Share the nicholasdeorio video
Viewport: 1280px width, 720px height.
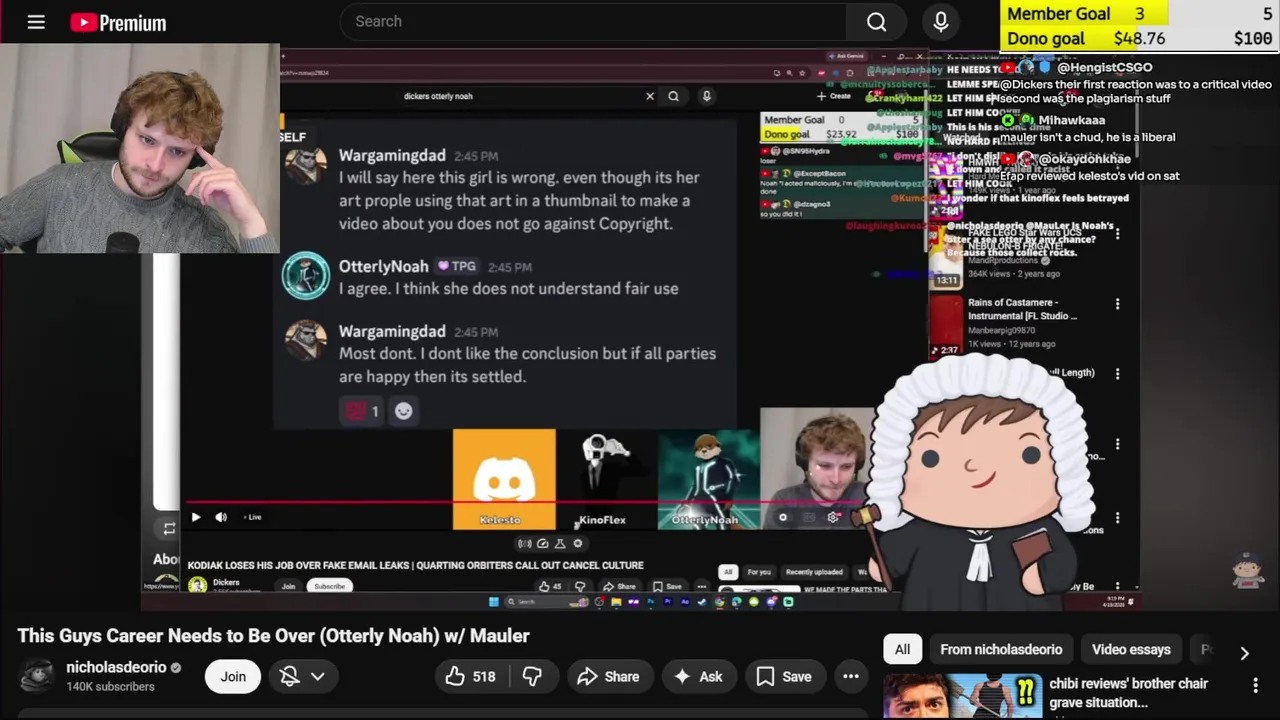click(608, 676)
